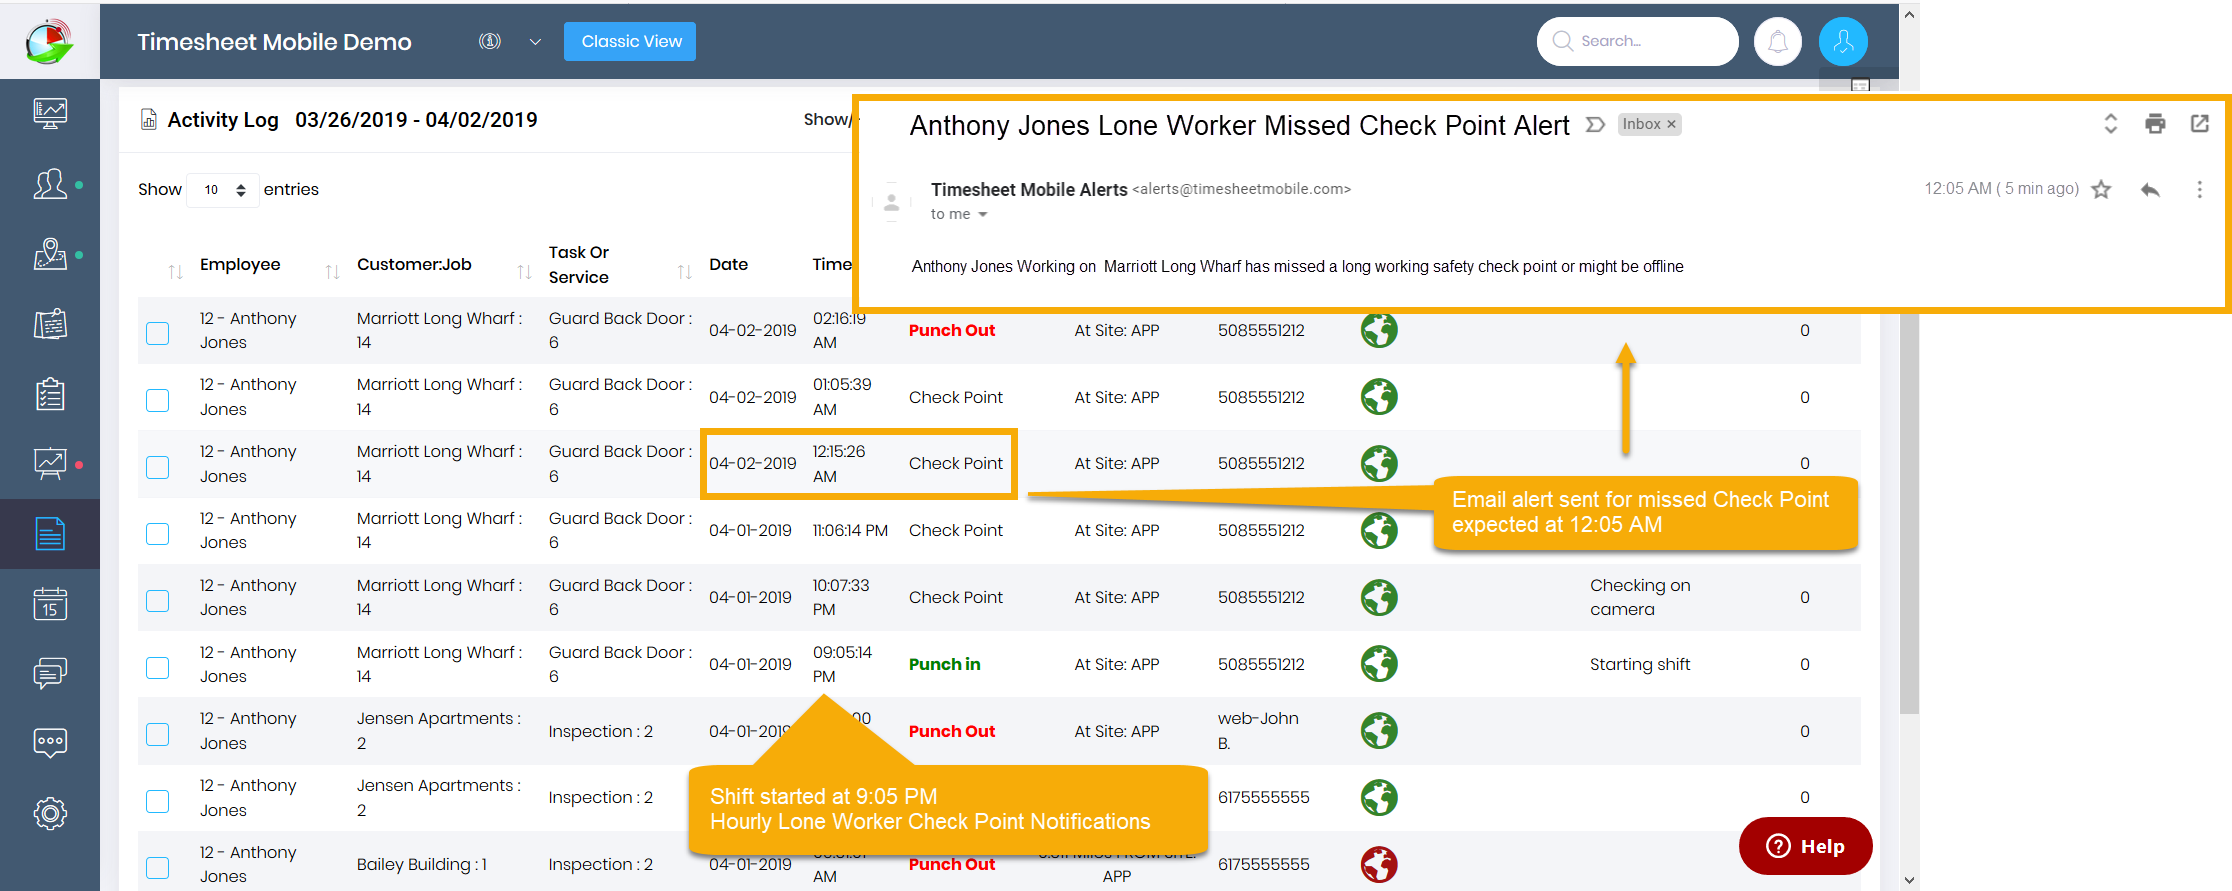This screenshot has width=2232, height=891.
Task: Click the Punch in status link
Action: (x=944, y=665)
